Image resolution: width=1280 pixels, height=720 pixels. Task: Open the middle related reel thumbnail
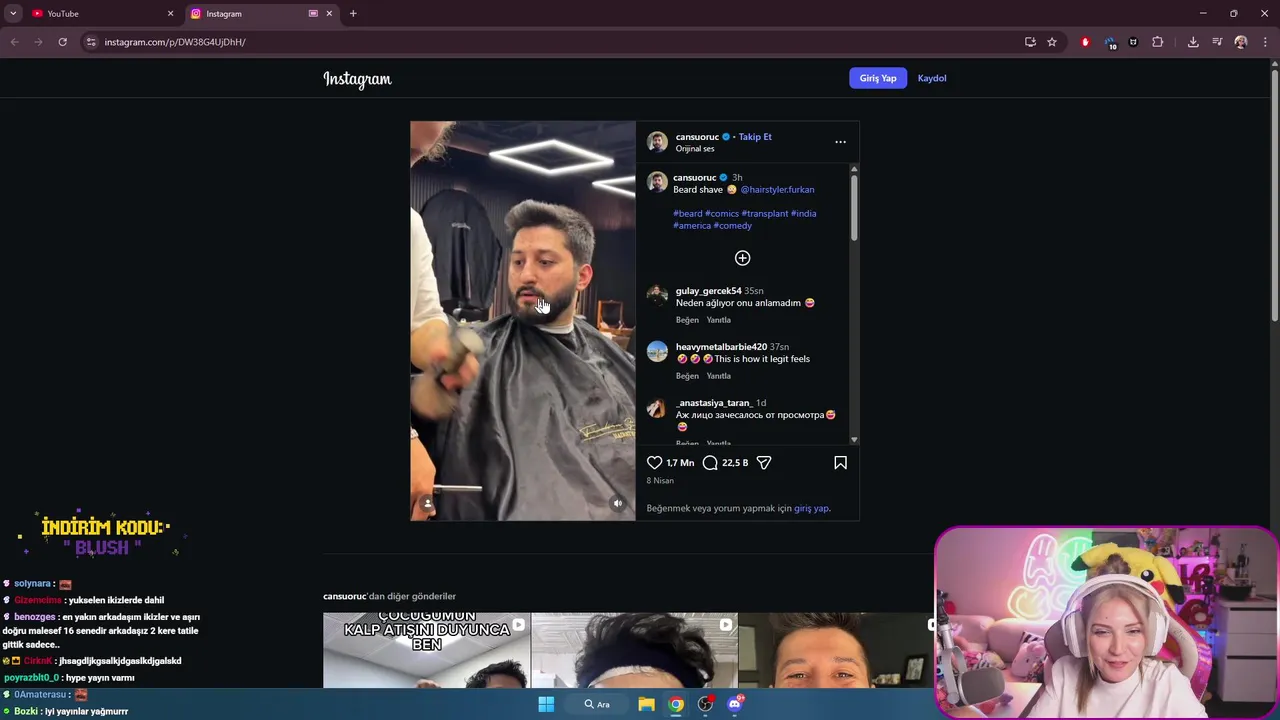(635, 650)
